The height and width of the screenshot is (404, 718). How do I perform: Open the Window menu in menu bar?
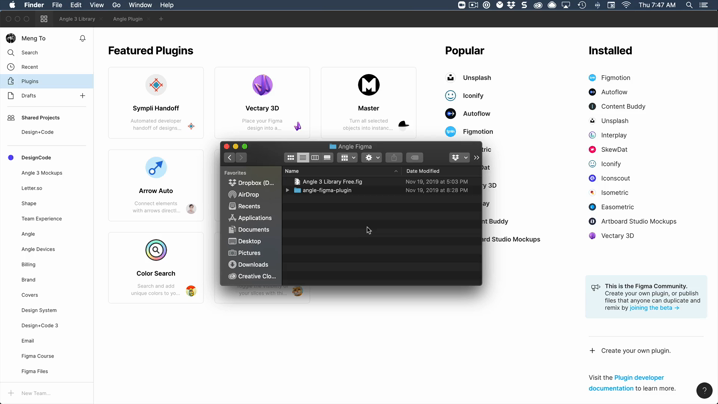tap(140, 5)
